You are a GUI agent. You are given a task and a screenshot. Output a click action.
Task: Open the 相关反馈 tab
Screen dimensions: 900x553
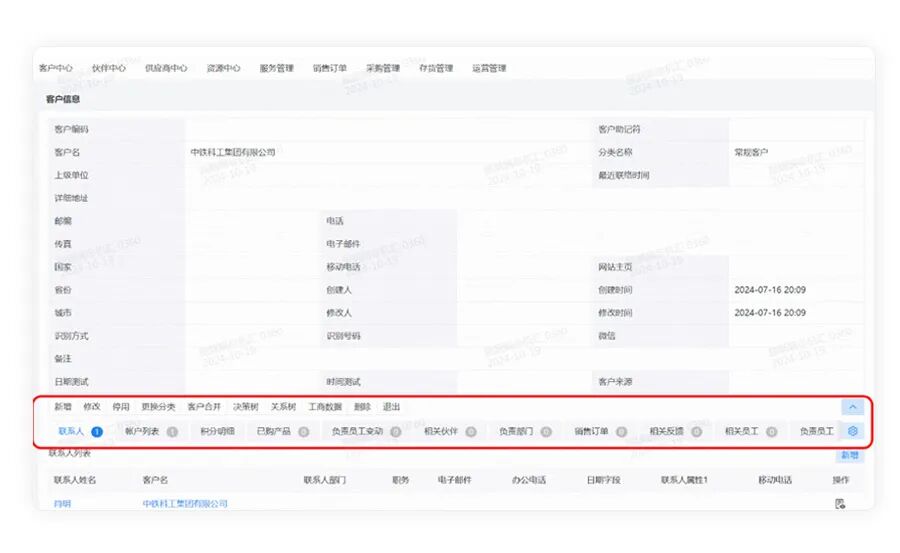667,432
